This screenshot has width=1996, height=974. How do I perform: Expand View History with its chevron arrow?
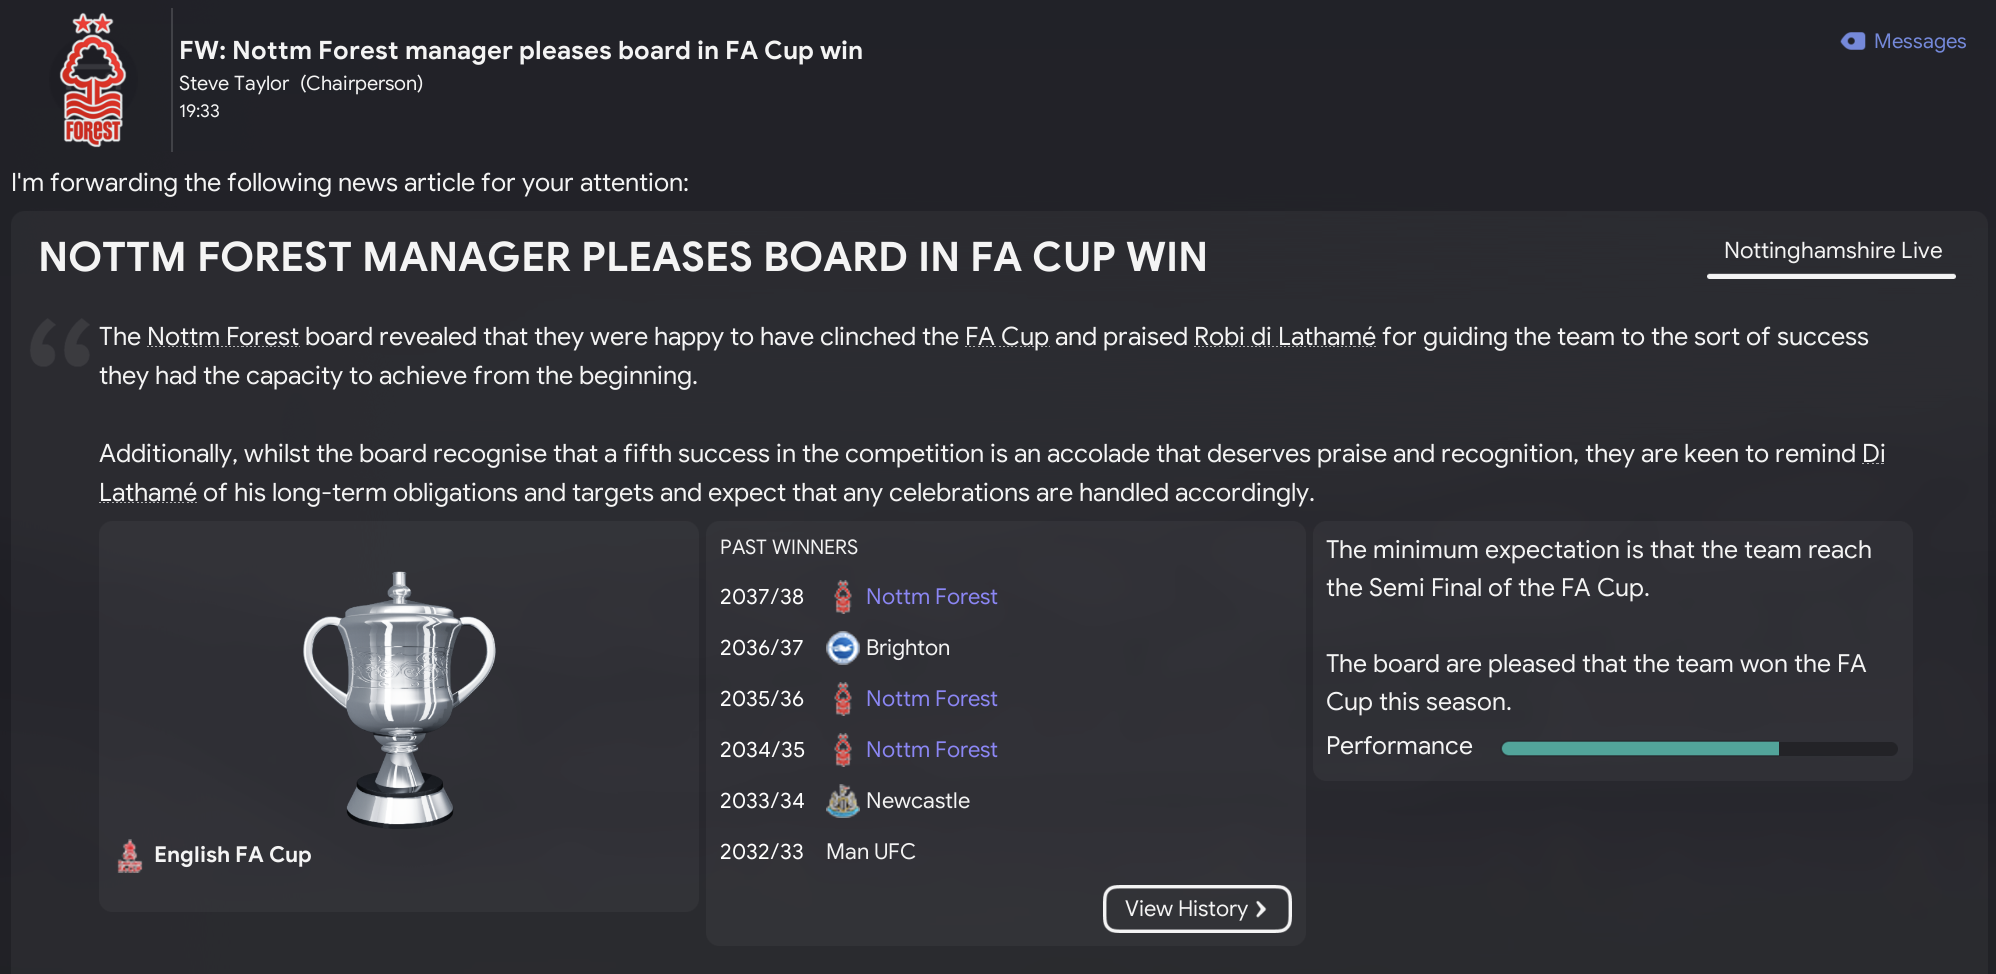(x=1260, y=909)
